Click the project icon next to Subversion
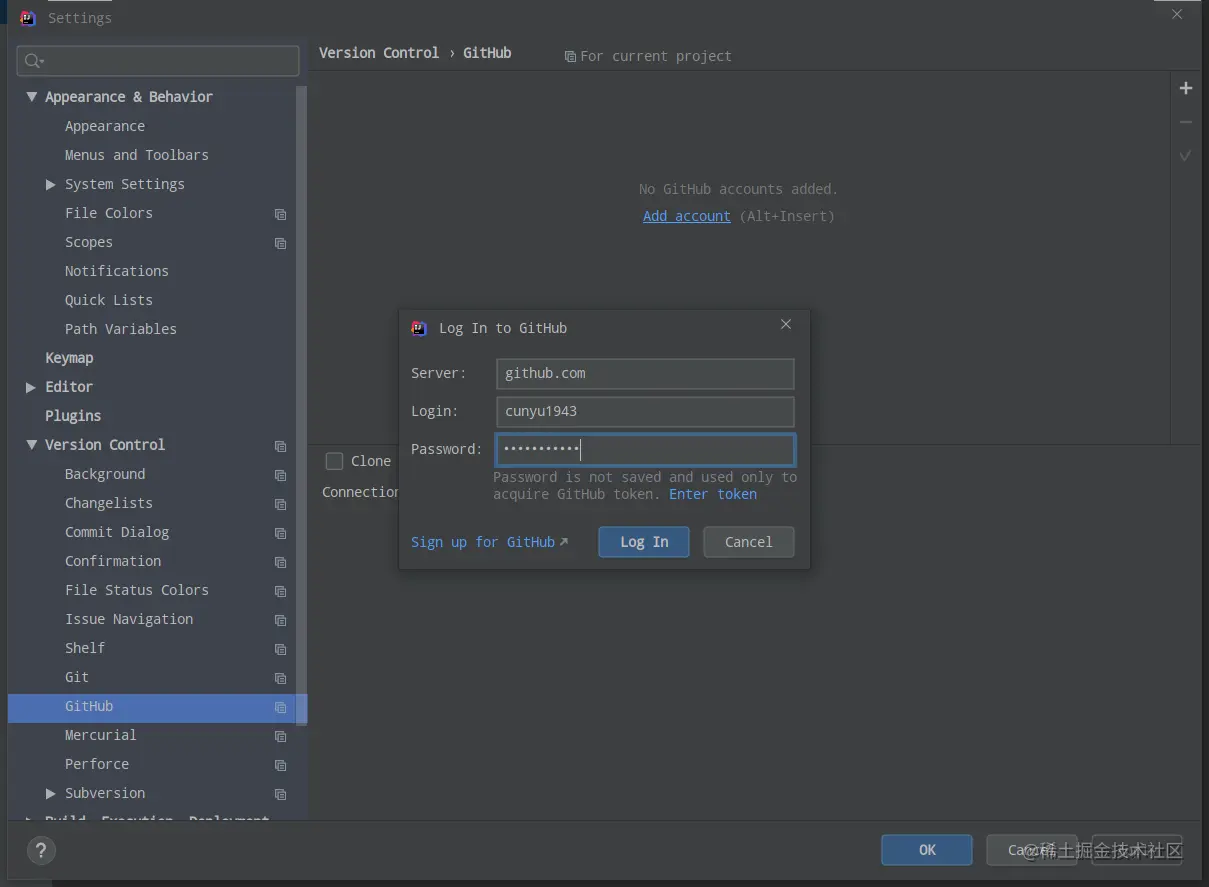This screenshot has height=887, width=1209. point(280,794)
